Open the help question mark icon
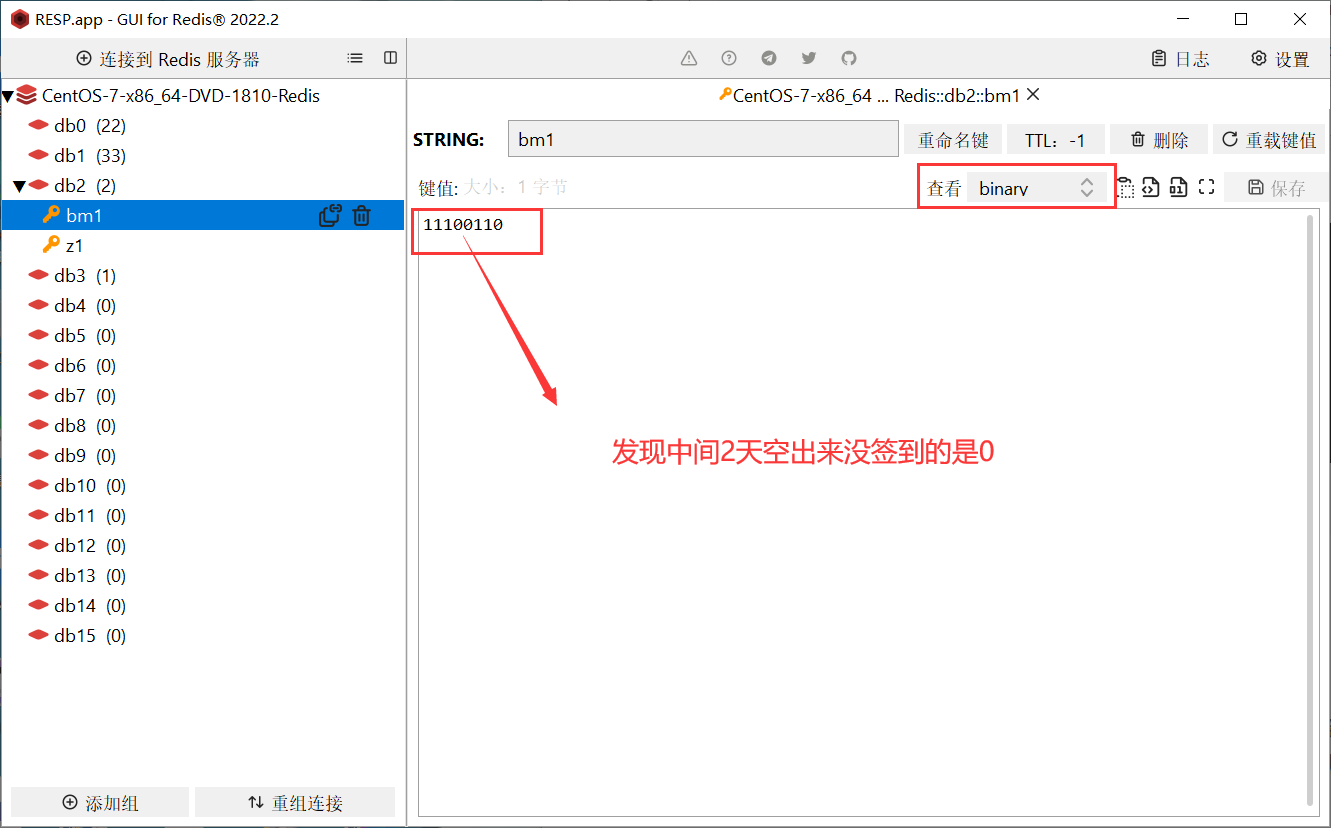Viewport: 1331px width, 828px height. click(729, 58)
